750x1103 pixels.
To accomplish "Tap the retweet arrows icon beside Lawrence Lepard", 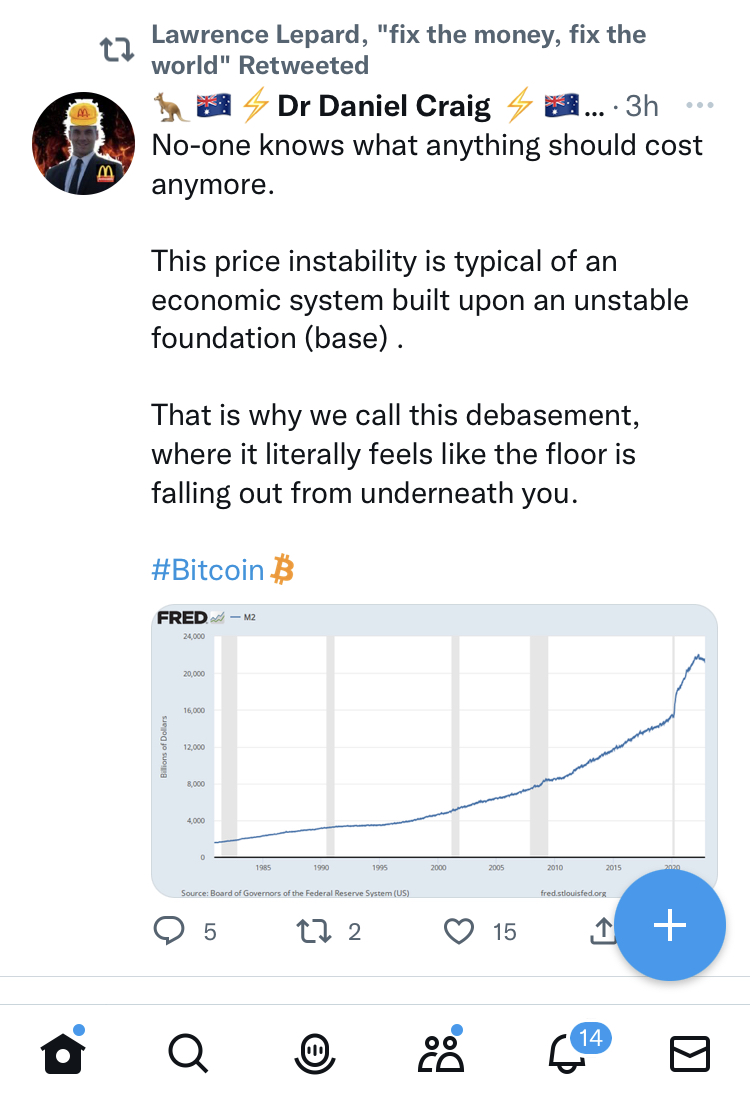I will 117,50.
